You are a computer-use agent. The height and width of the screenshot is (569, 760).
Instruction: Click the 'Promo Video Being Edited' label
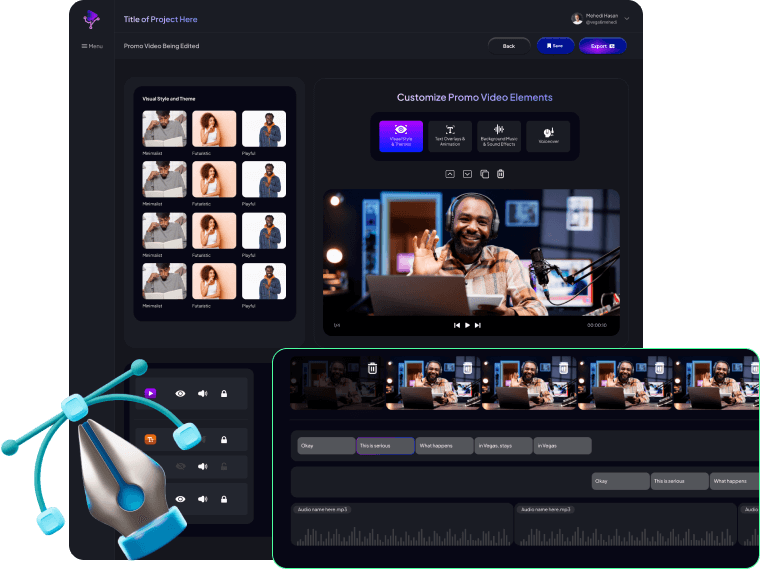pos(161,46)
